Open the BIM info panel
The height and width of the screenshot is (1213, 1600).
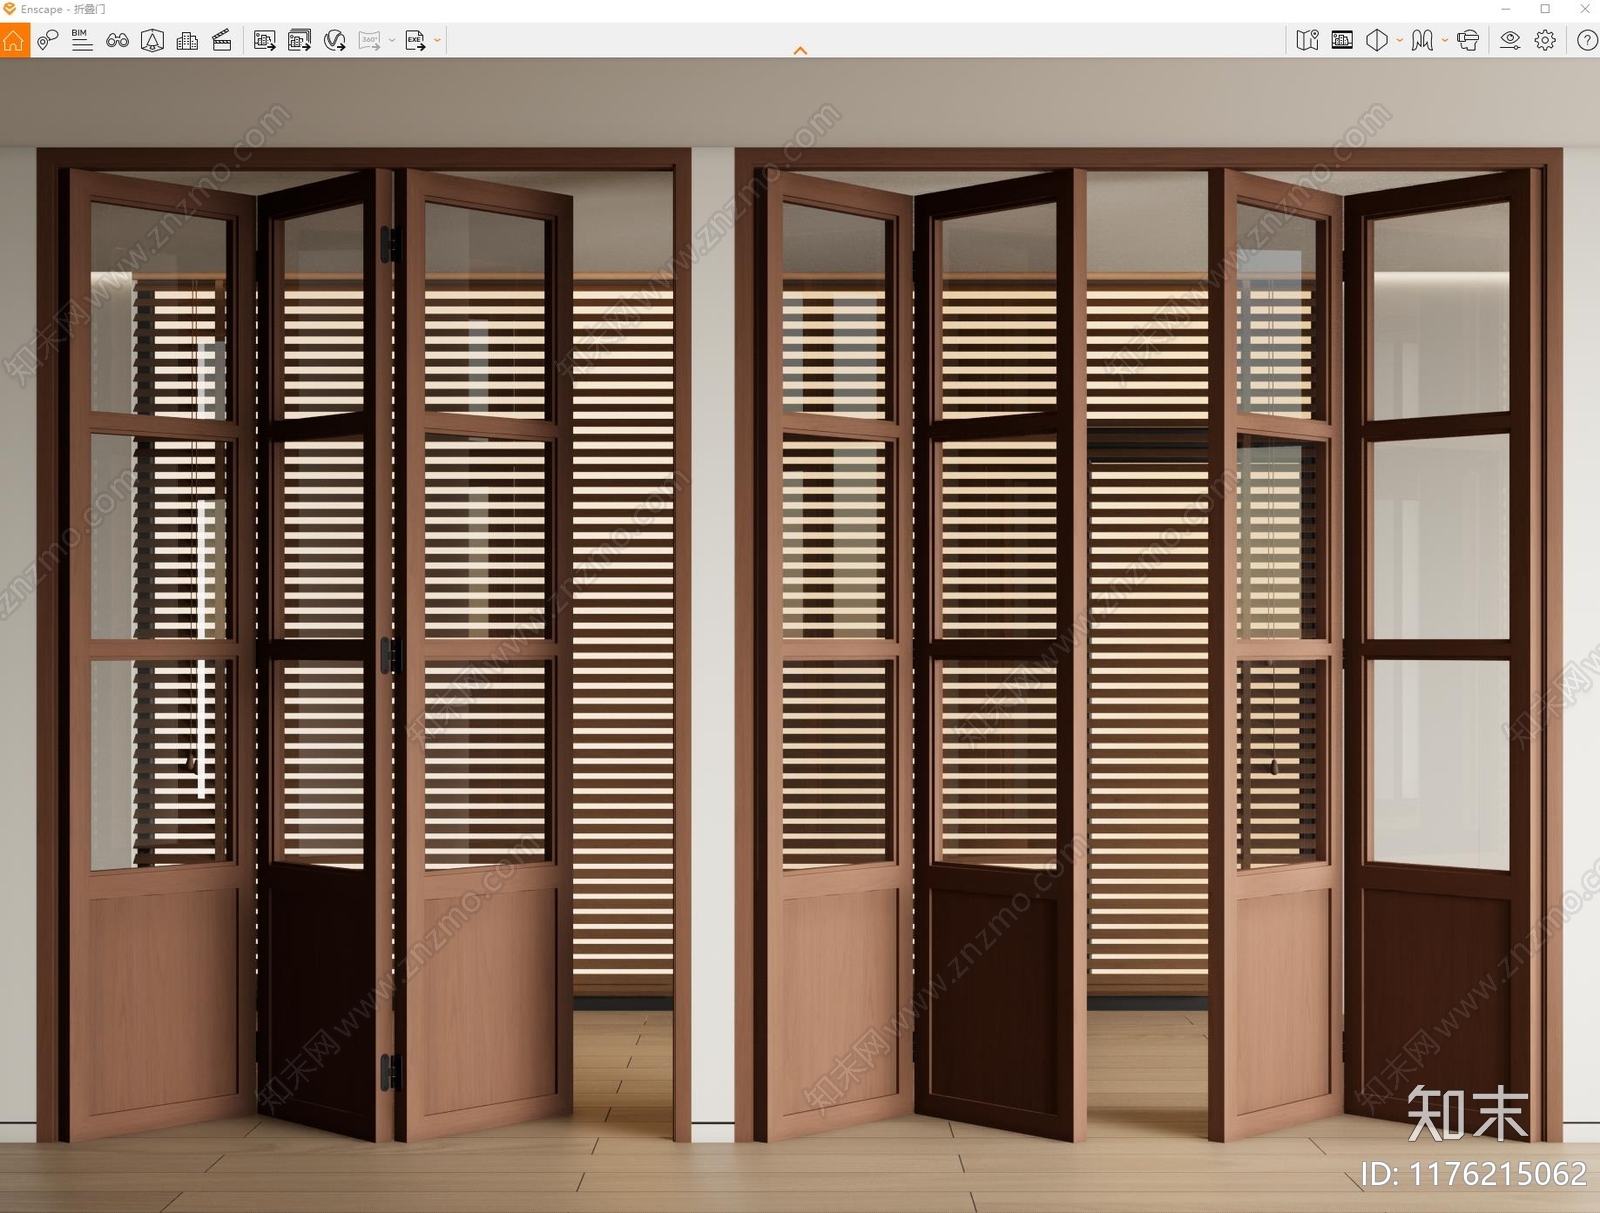pos(82,41)
